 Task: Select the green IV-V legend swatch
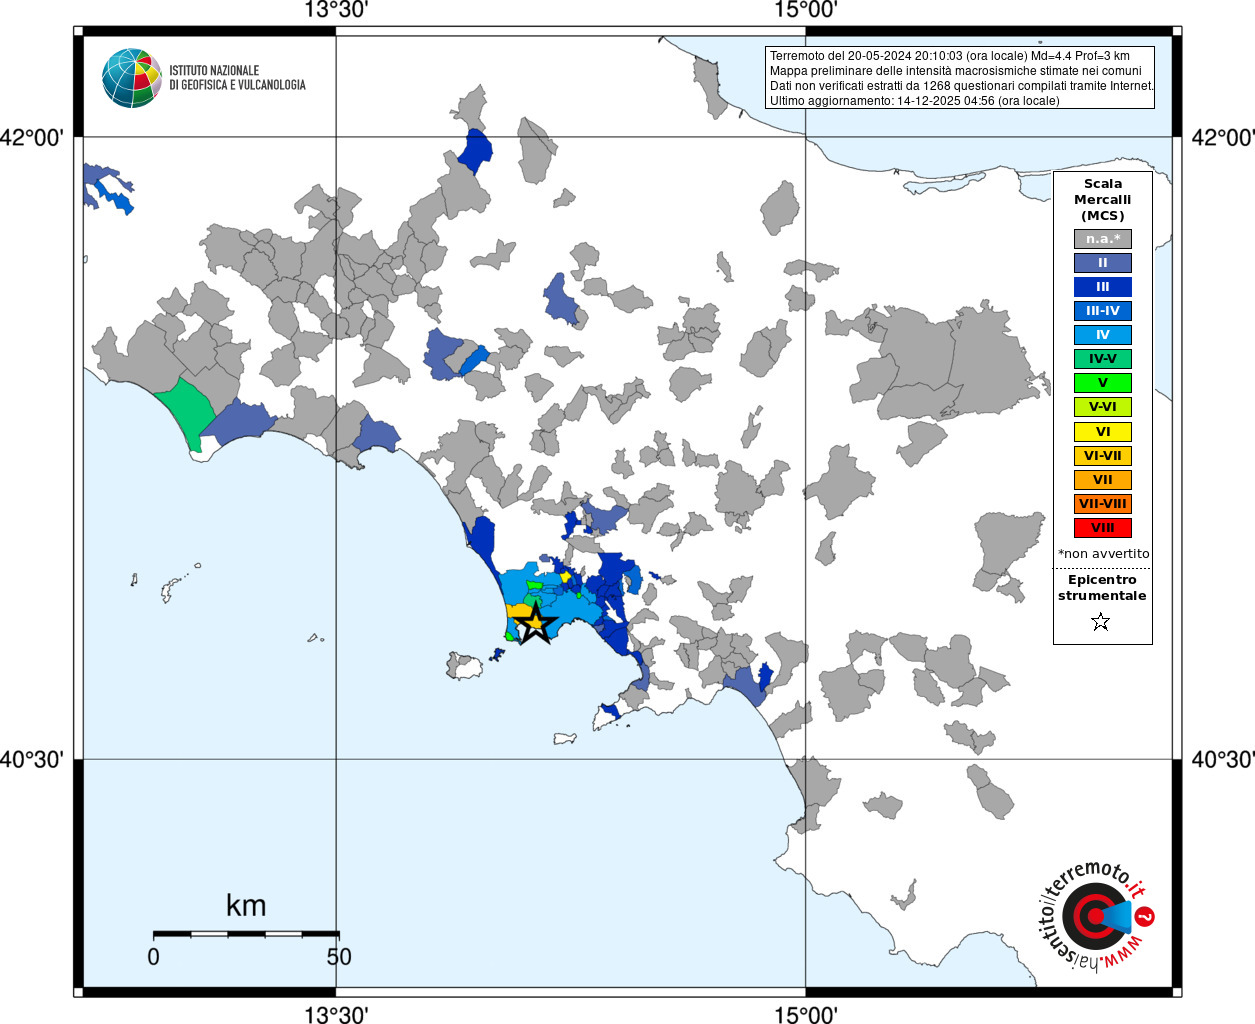(1103, 359)
